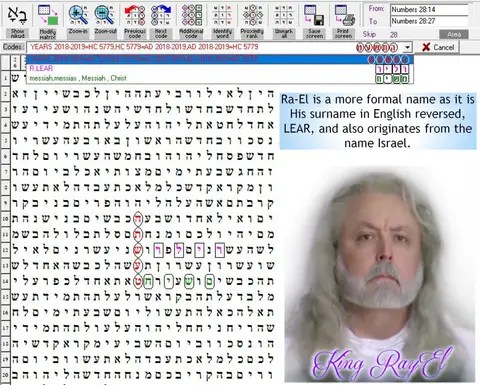The width and height of the screenshot is (480, 385).
Task: Toggle the Show nikud icon
Action: click(x=17, y=15)
